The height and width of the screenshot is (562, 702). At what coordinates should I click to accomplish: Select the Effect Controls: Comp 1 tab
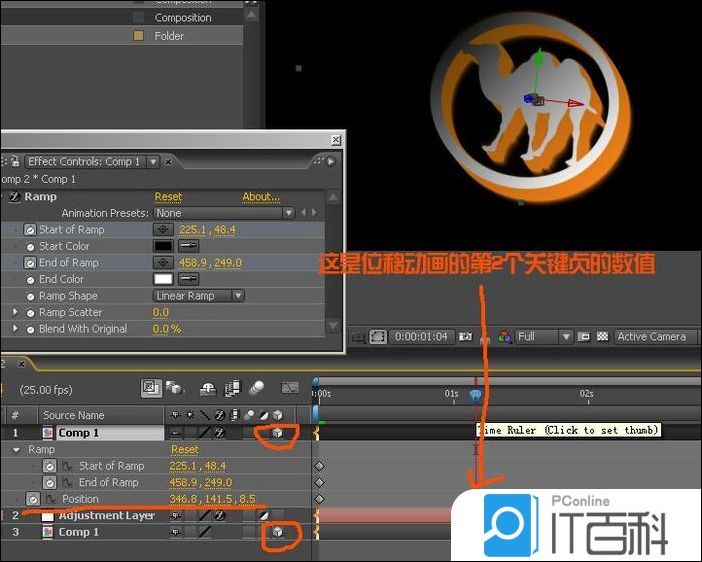point(84,161)
